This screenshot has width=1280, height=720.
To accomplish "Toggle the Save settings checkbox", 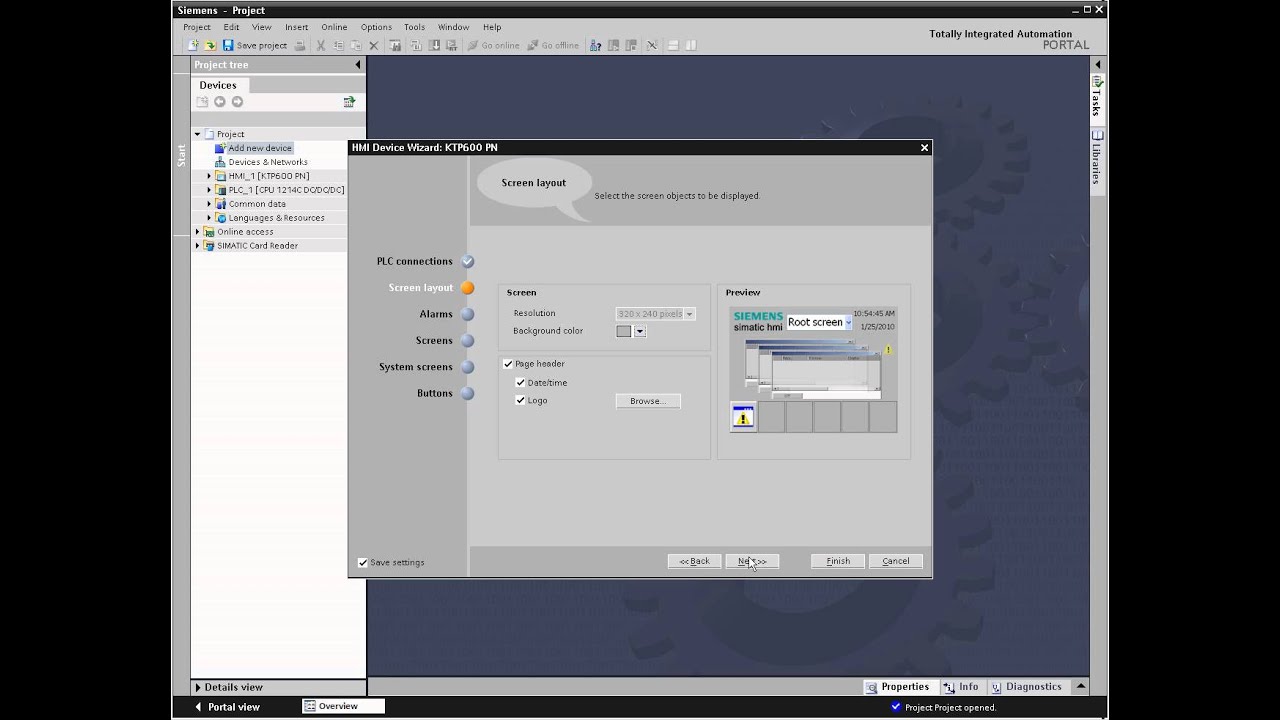I will 363,562.
